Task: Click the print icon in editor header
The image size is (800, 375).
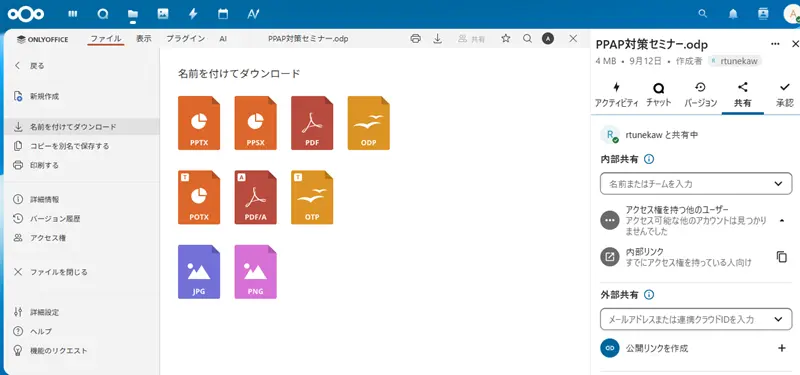Action: point(416,38)
